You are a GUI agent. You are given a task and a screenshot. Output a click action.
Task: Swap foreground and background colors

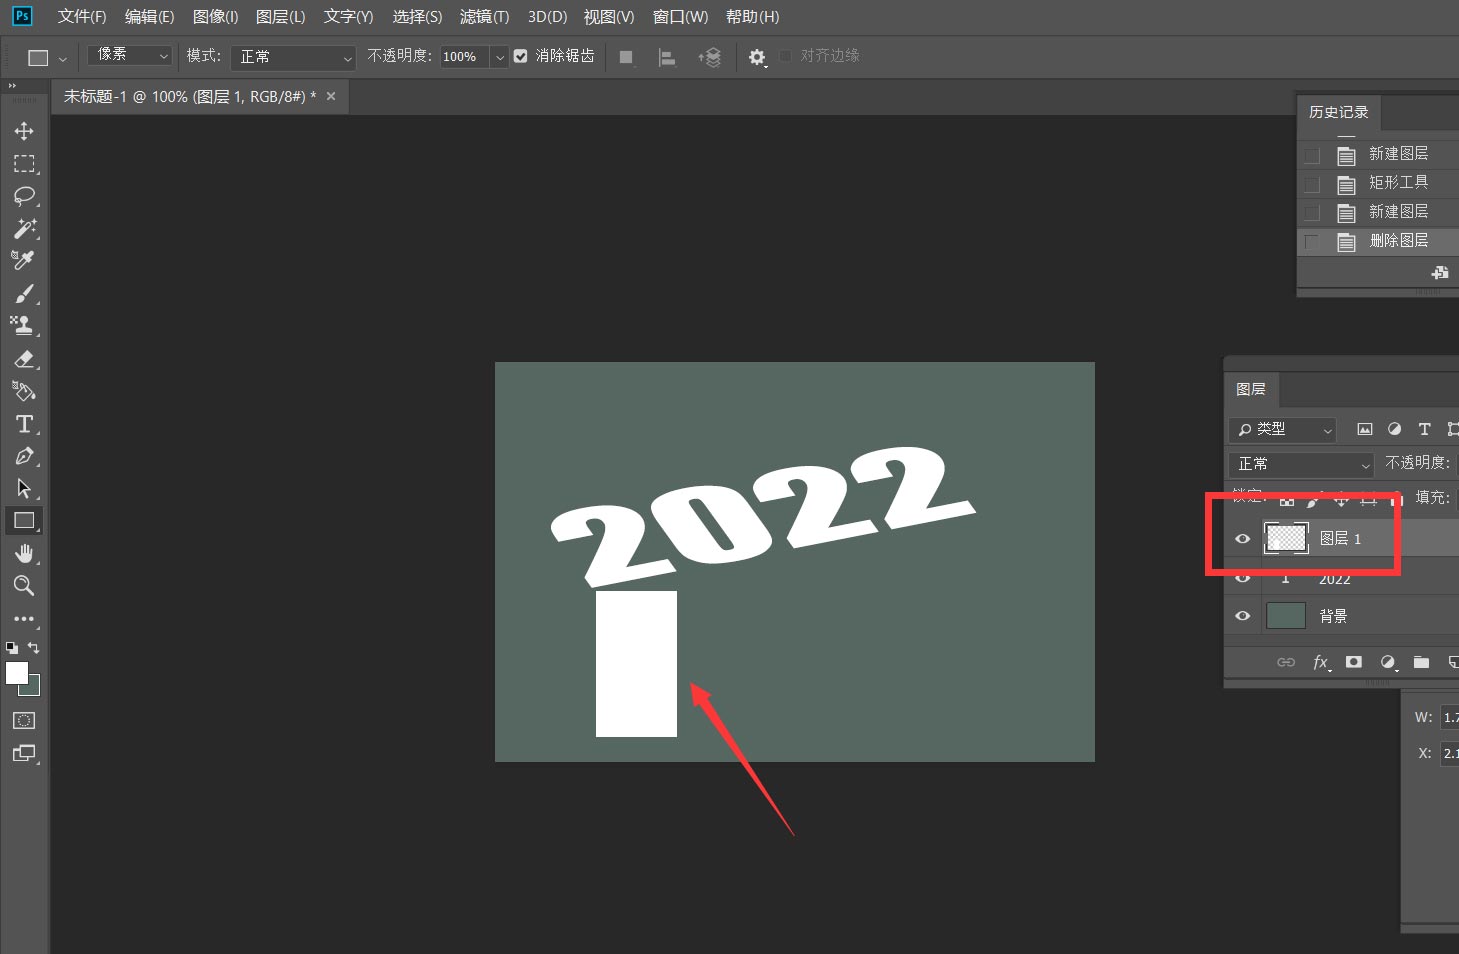[34, 648]
